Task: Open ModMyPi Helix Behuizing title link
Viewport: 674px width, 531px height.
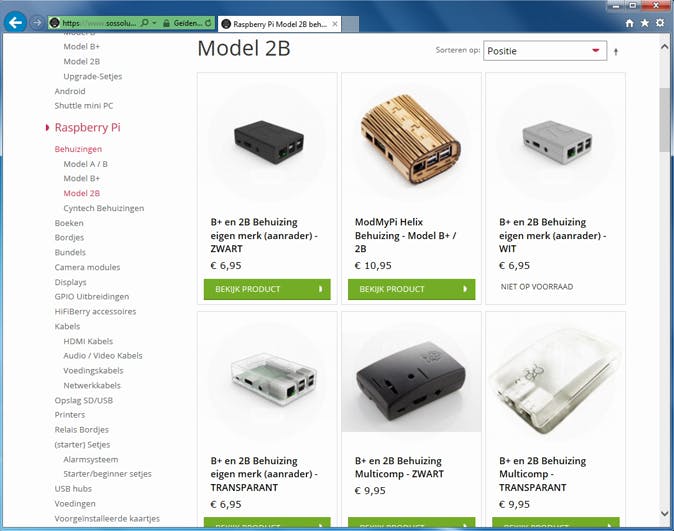Action: point(405,235)
